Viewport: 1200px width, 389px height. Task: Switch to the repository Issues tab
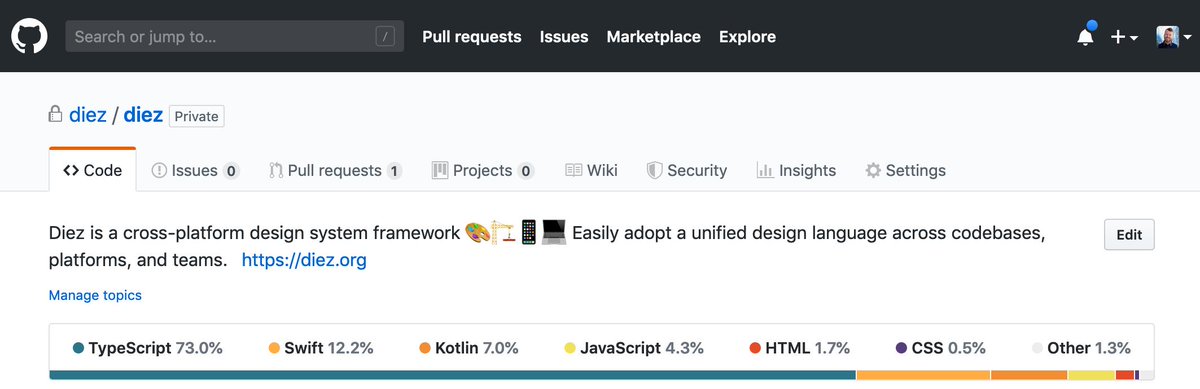tap(195, 170)
